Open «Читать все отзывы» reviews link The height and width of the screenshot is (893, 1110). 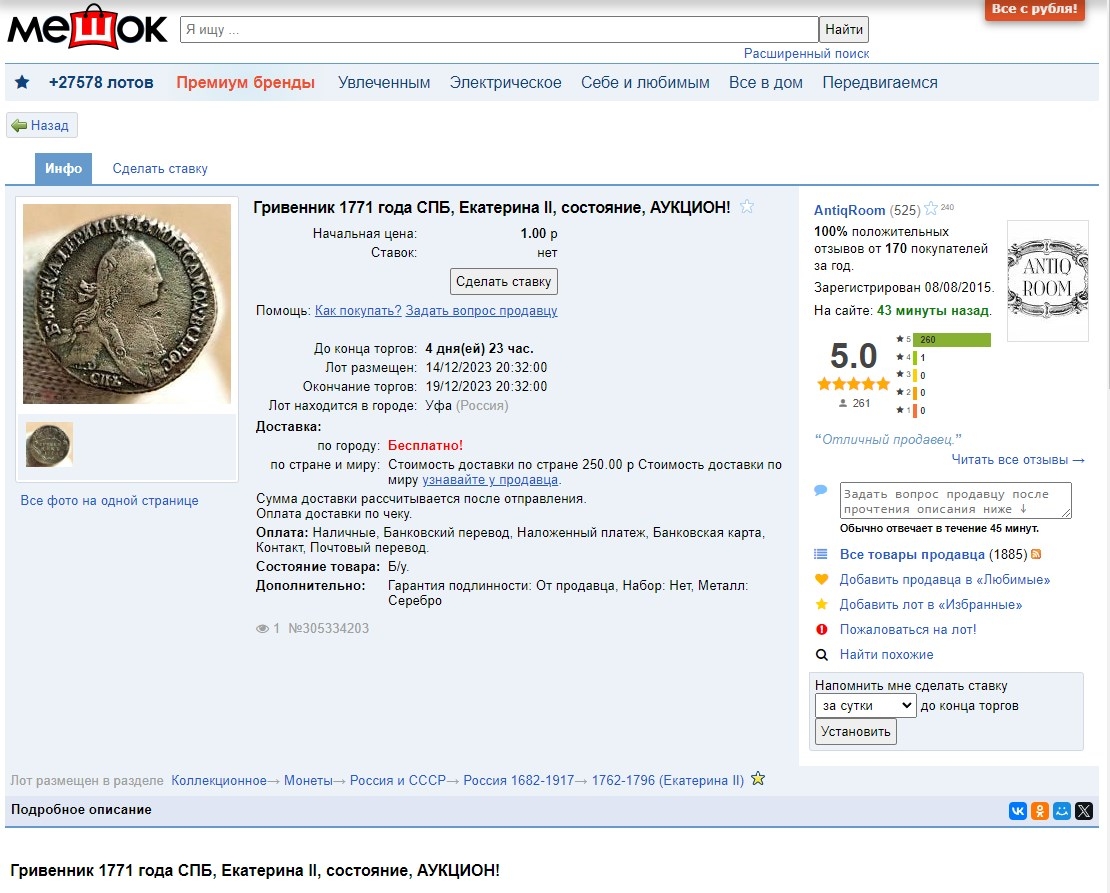pos(1018,460)
